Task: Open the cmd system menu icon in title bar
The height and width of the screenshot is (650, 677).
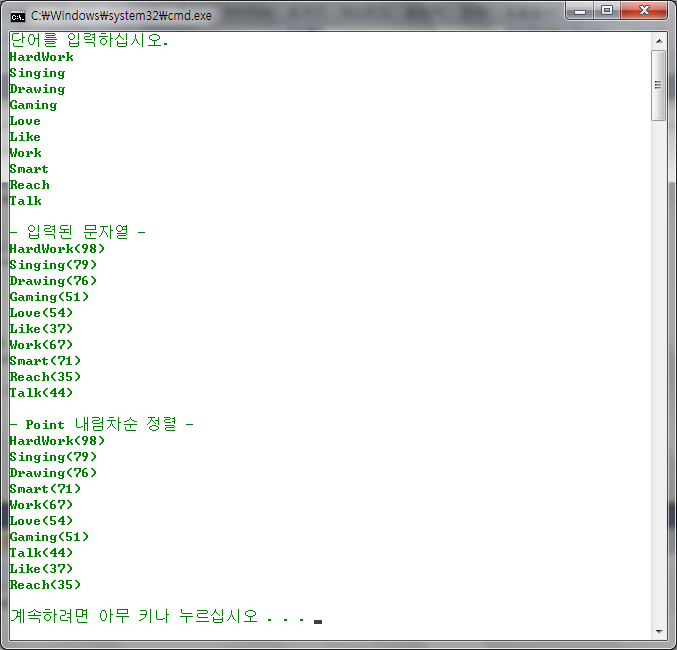Action: [18, 16]
